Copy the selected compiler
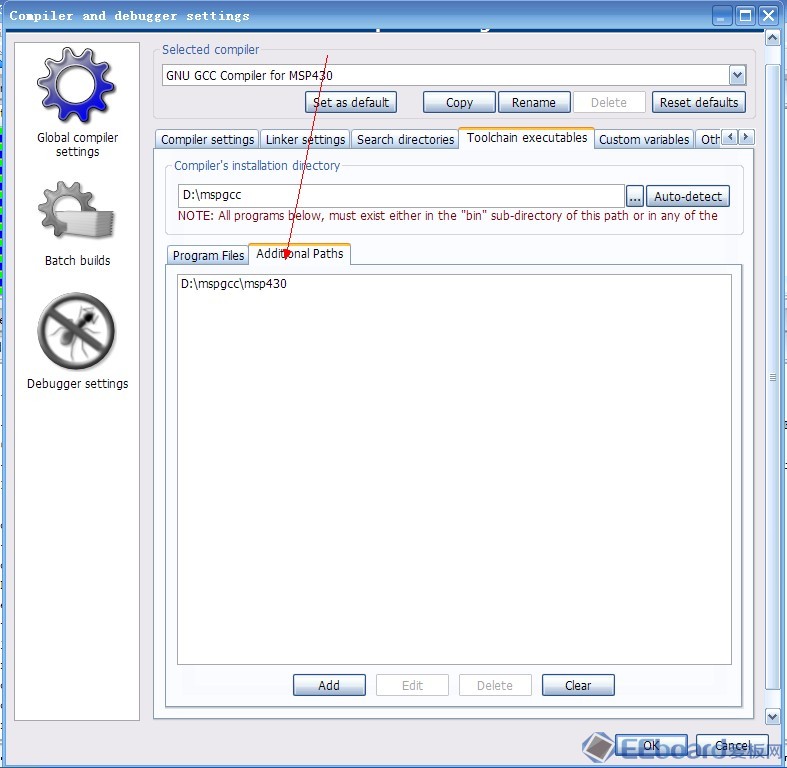787x768 pixels. tap(459, 102)
